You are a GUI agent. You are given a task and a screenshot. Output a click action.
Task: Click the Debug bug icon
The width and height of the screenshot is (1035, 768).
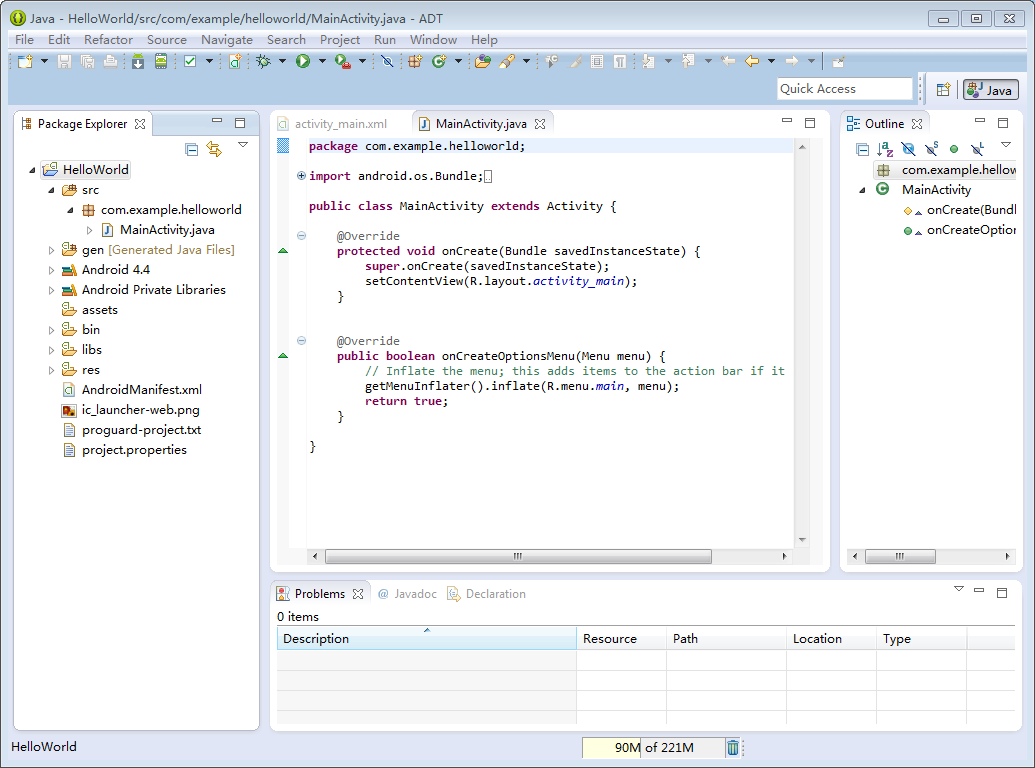263,61
